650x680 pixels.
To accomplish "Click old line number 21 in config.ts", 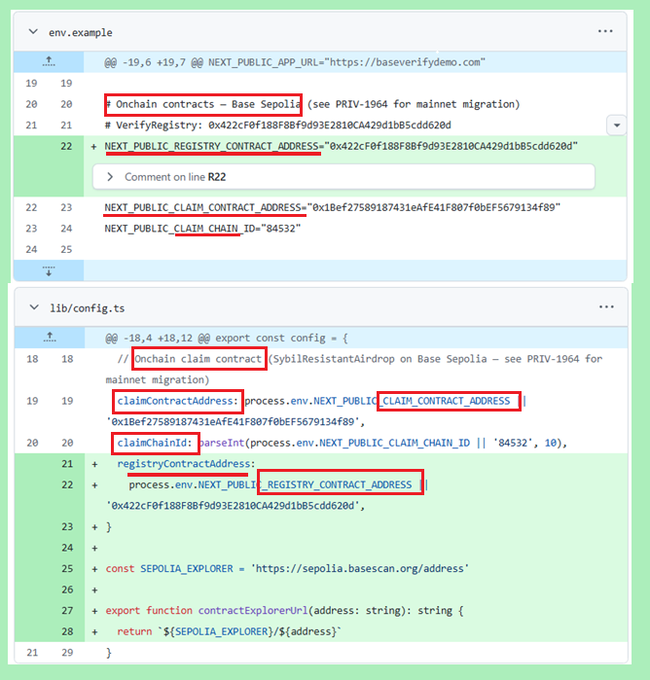I will pyautogui.click(x=32, y=653).
